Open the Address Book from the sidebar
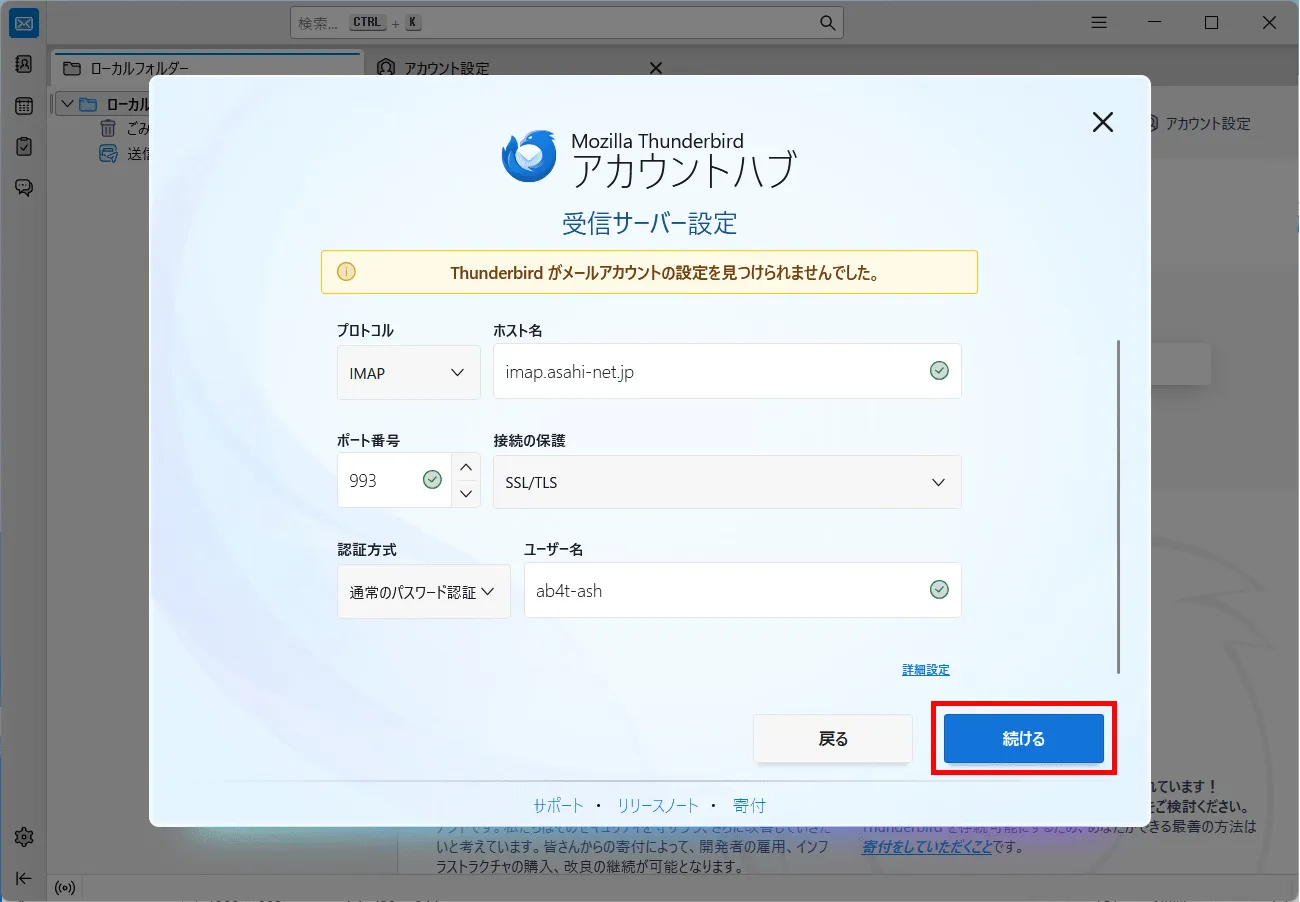Image resolution: width=1300 pixels, height=902 pixels. coord(23,64)
